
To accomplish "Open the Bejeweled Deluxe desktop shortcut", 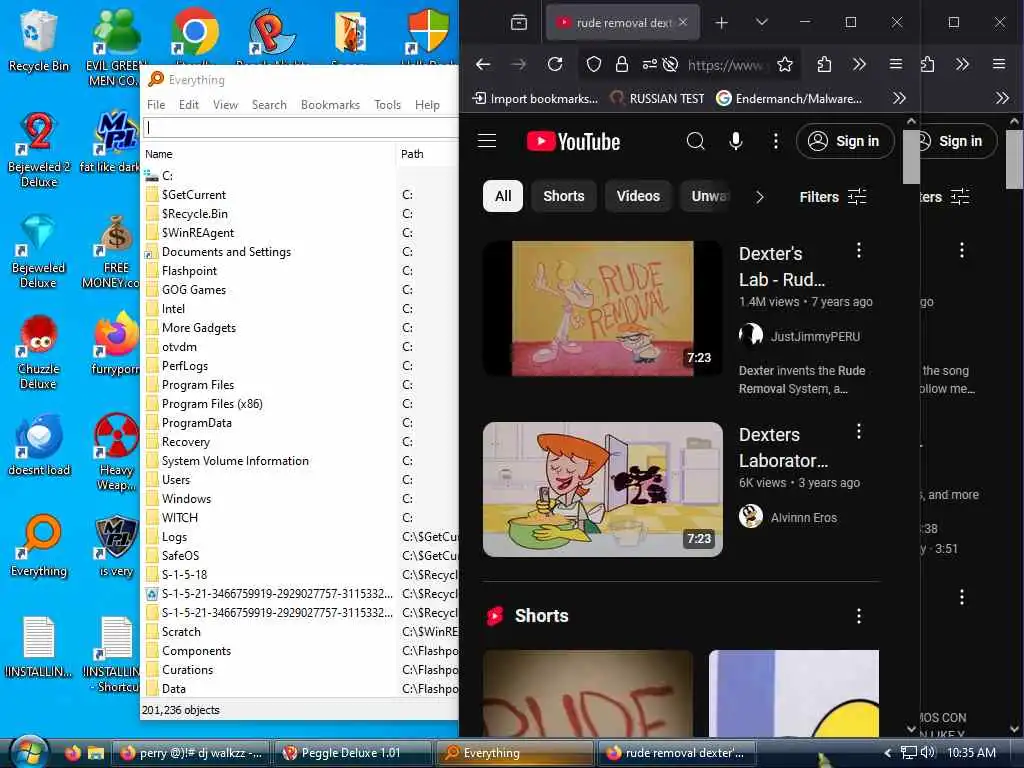I will [x=38, y=251].
